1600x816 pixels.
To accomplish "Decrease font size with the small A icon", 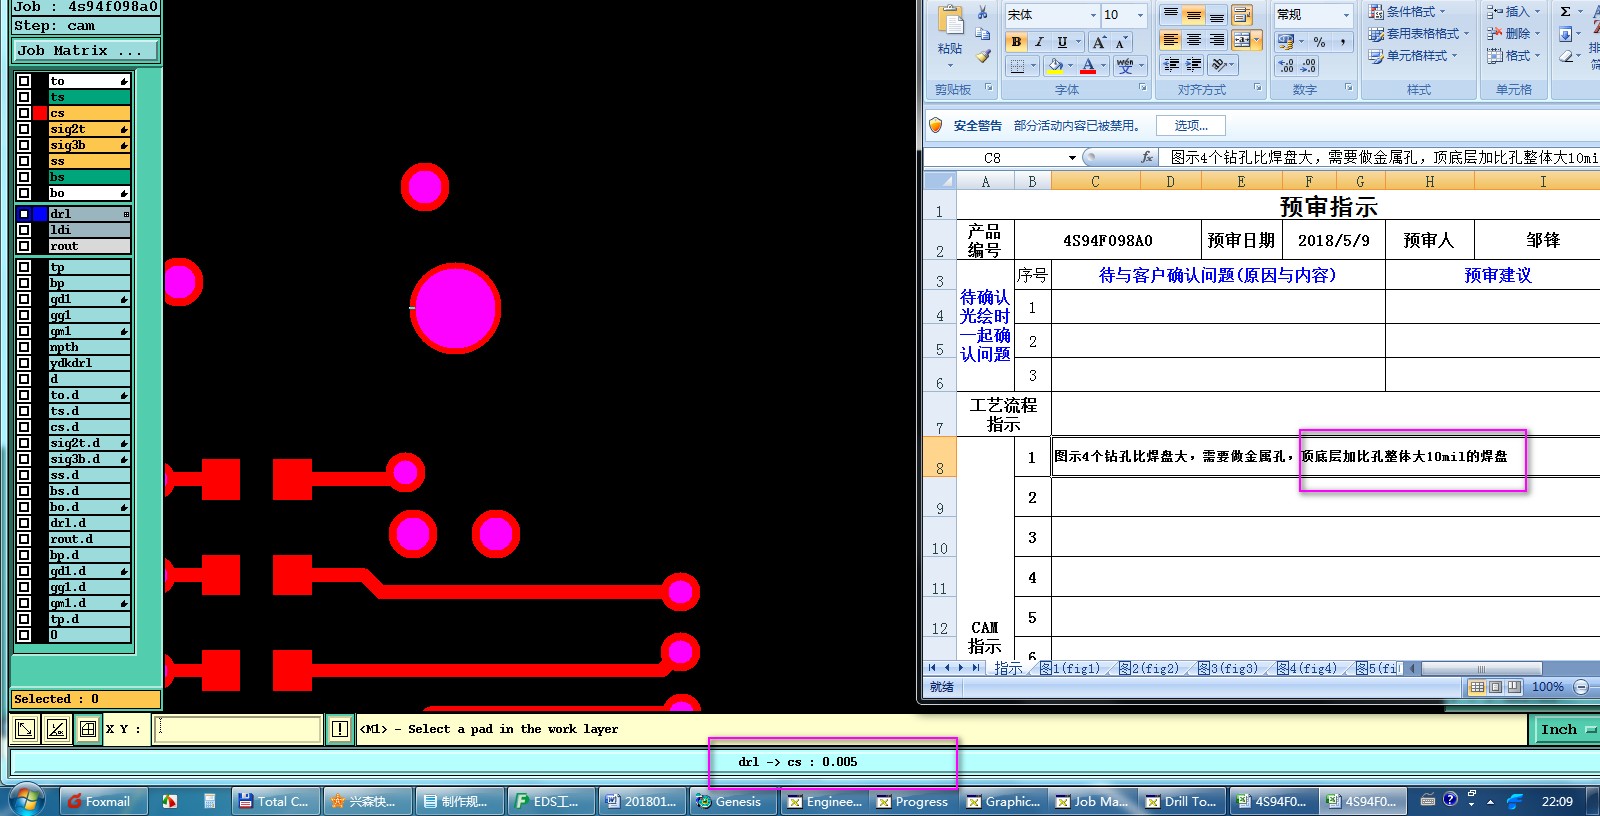I will (x=1121, y=42).
